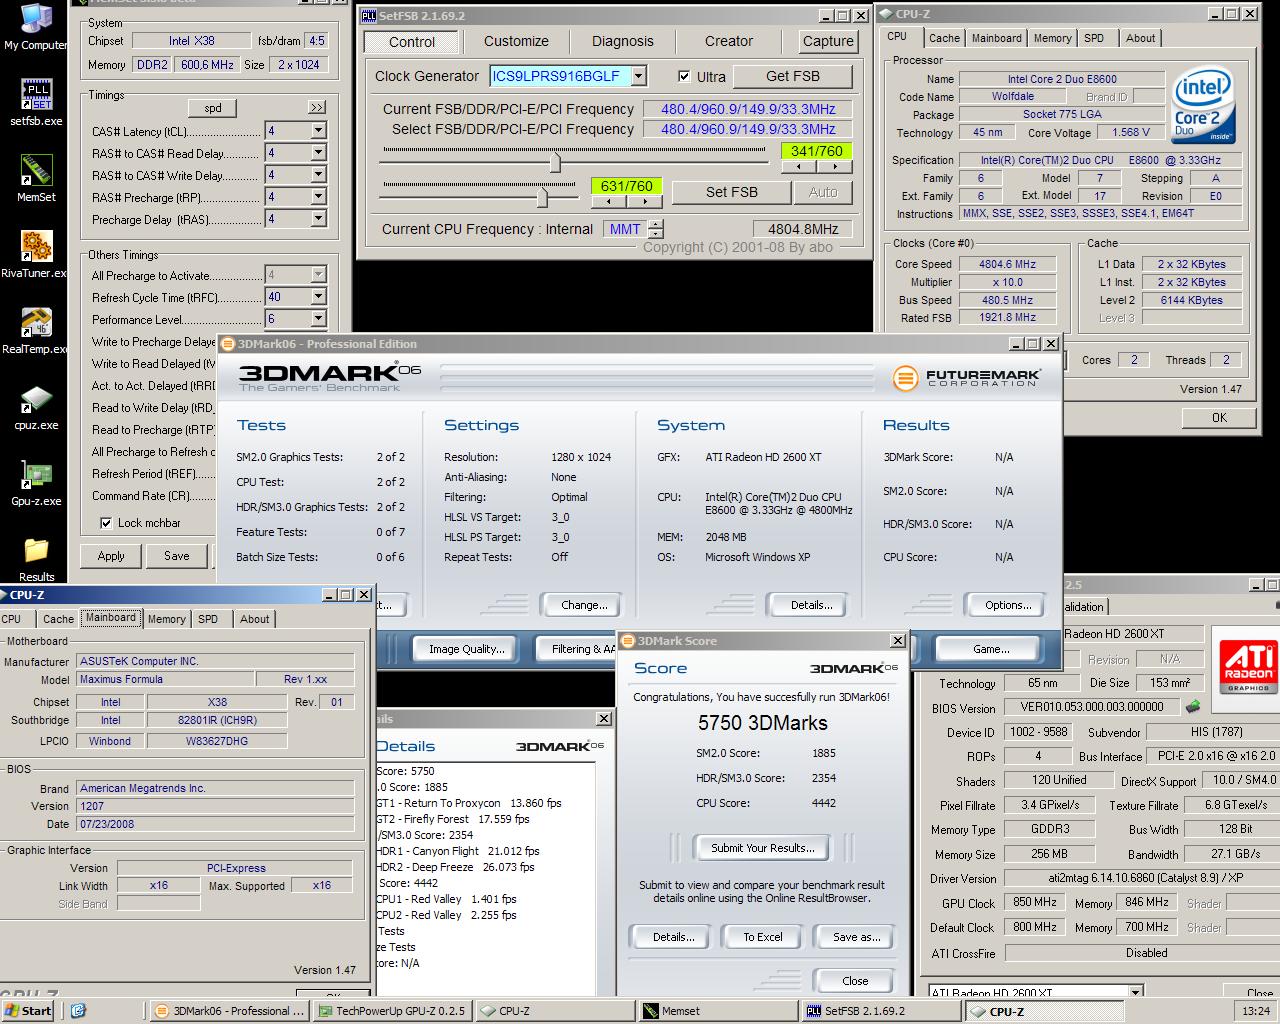Click Submit Your Results button
Viewport: 1280px width, 1024px height.
pyautogui.click(x=763, y=848)
